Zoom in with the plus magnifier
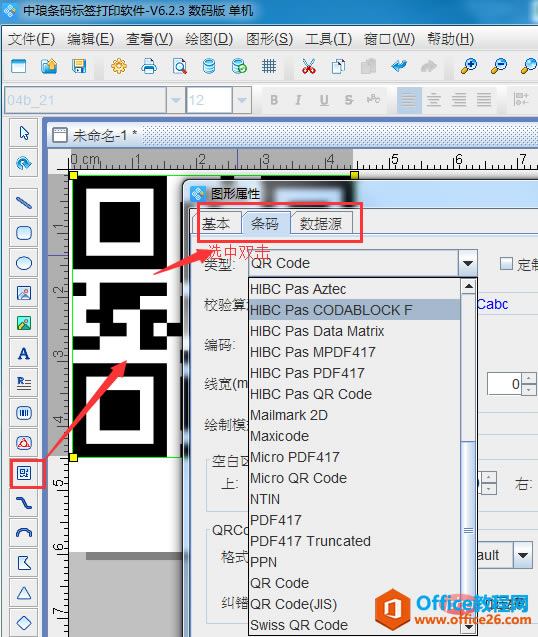This screenshot has width=538, height=637. [x=469, y=66]
